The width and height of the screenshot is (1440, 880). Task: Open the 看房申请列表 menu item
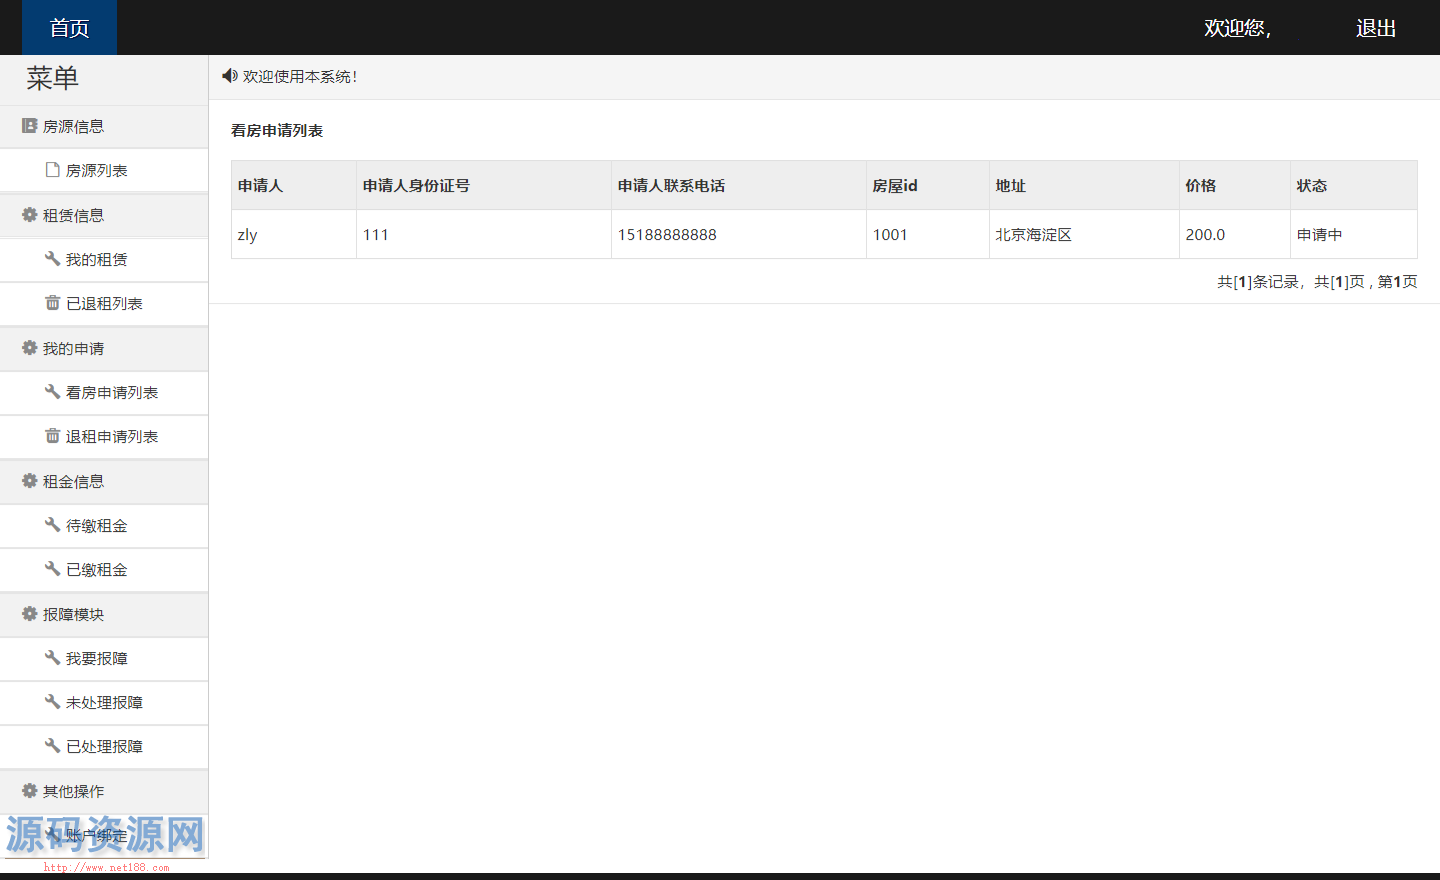coord(104,393)
